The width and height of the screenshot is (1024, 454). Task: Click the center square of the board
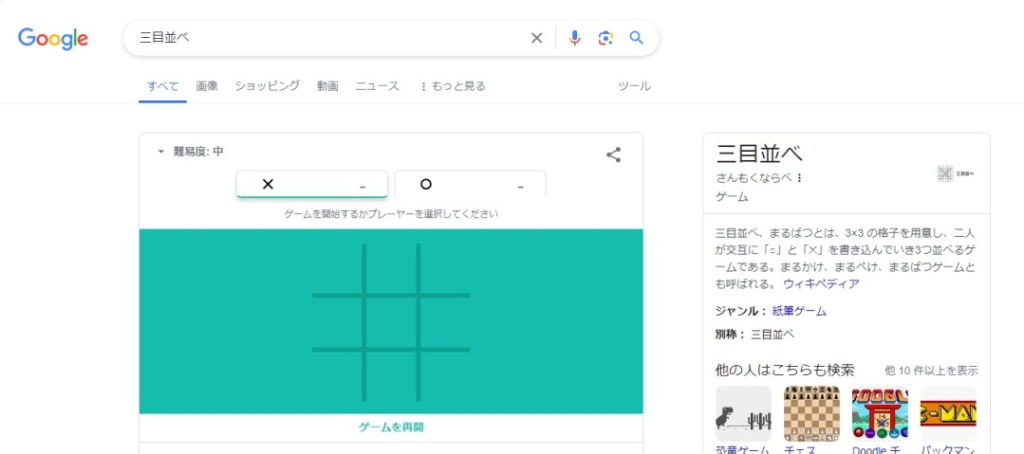(x=391, y=322)
